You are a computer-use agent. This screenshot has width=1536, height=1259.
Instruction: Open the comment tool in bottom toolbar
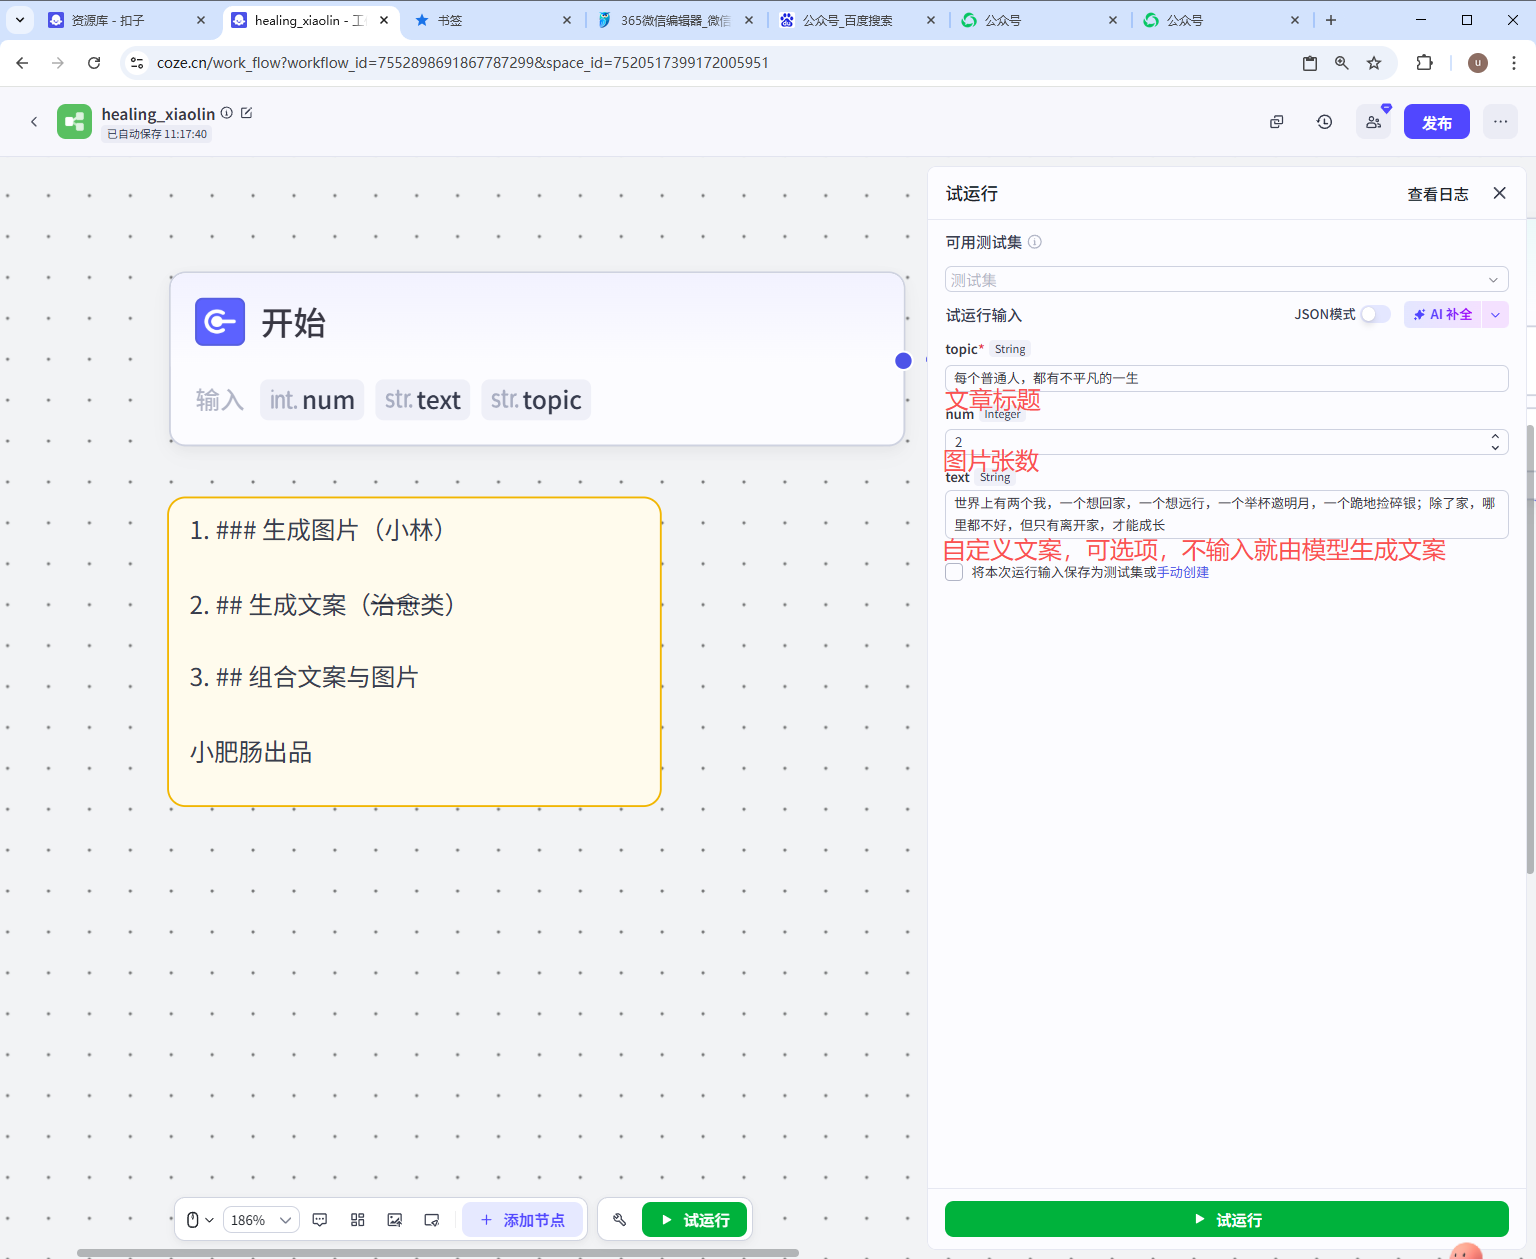pyautogui.click(x=320, y=1220)
